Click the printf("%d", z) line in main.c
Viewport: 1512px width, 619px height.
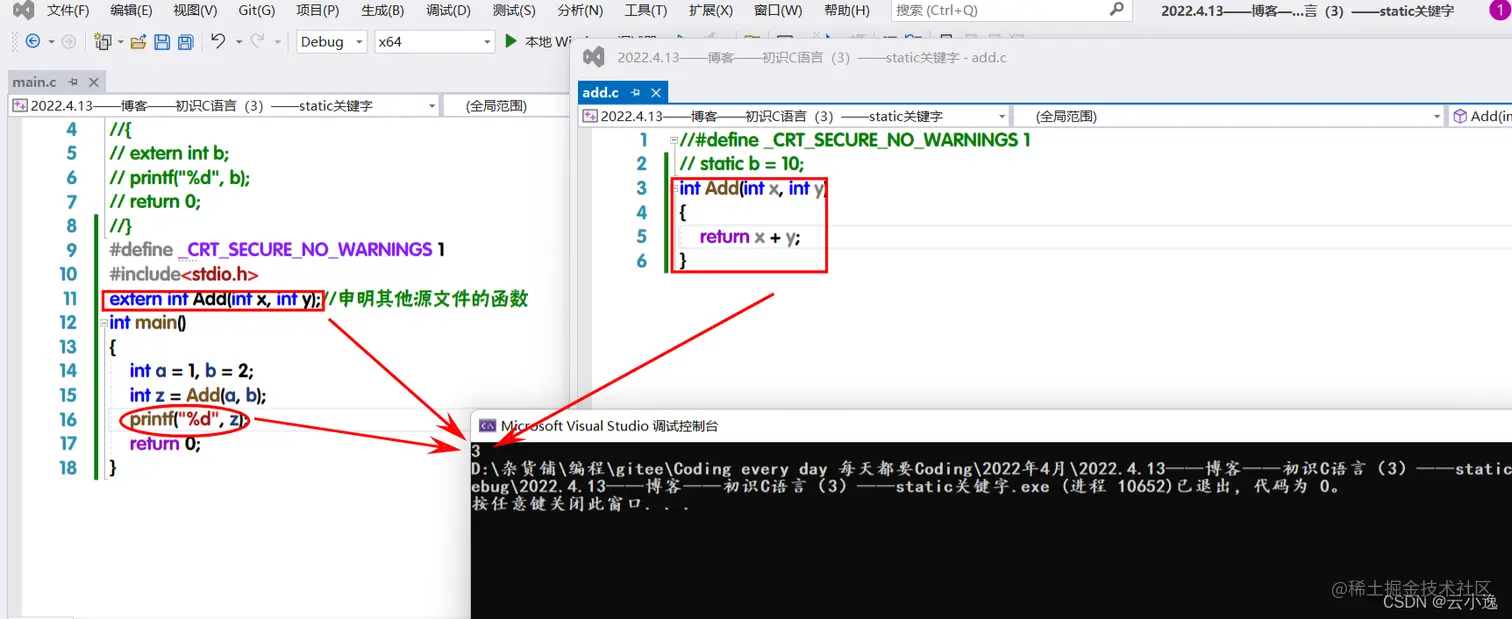tap(187, 419)
